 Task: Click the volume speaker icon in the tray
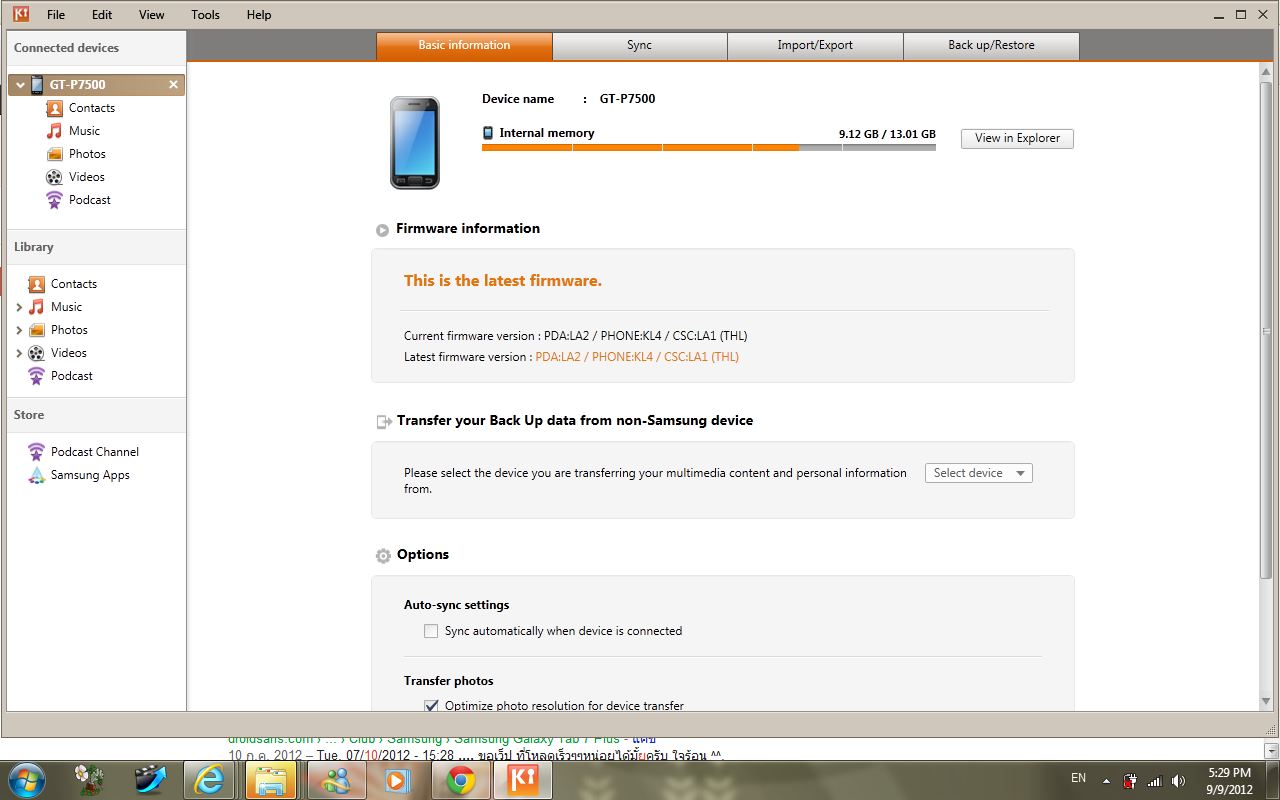(x=1179, y=780)
